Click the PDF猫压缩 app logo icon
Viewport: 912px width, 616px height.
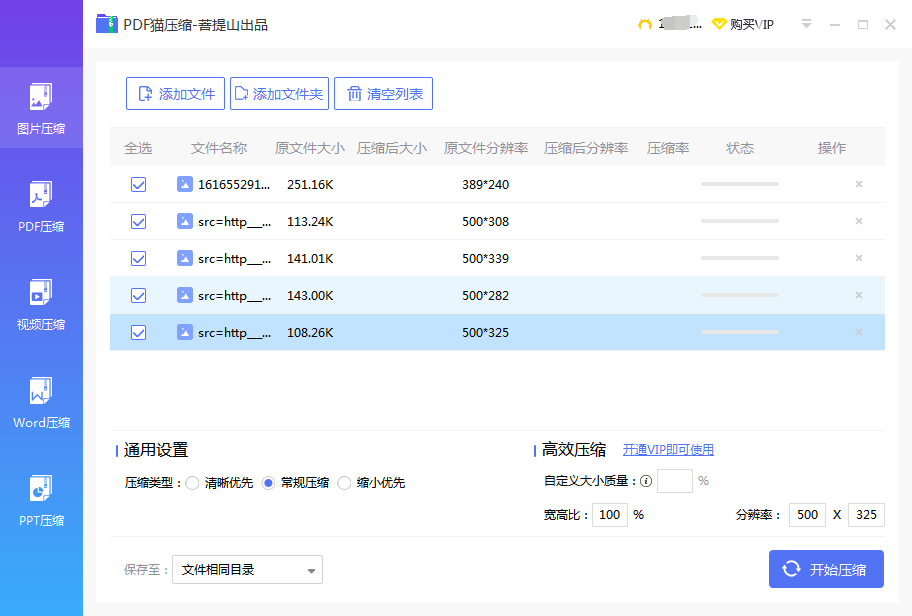107,24
